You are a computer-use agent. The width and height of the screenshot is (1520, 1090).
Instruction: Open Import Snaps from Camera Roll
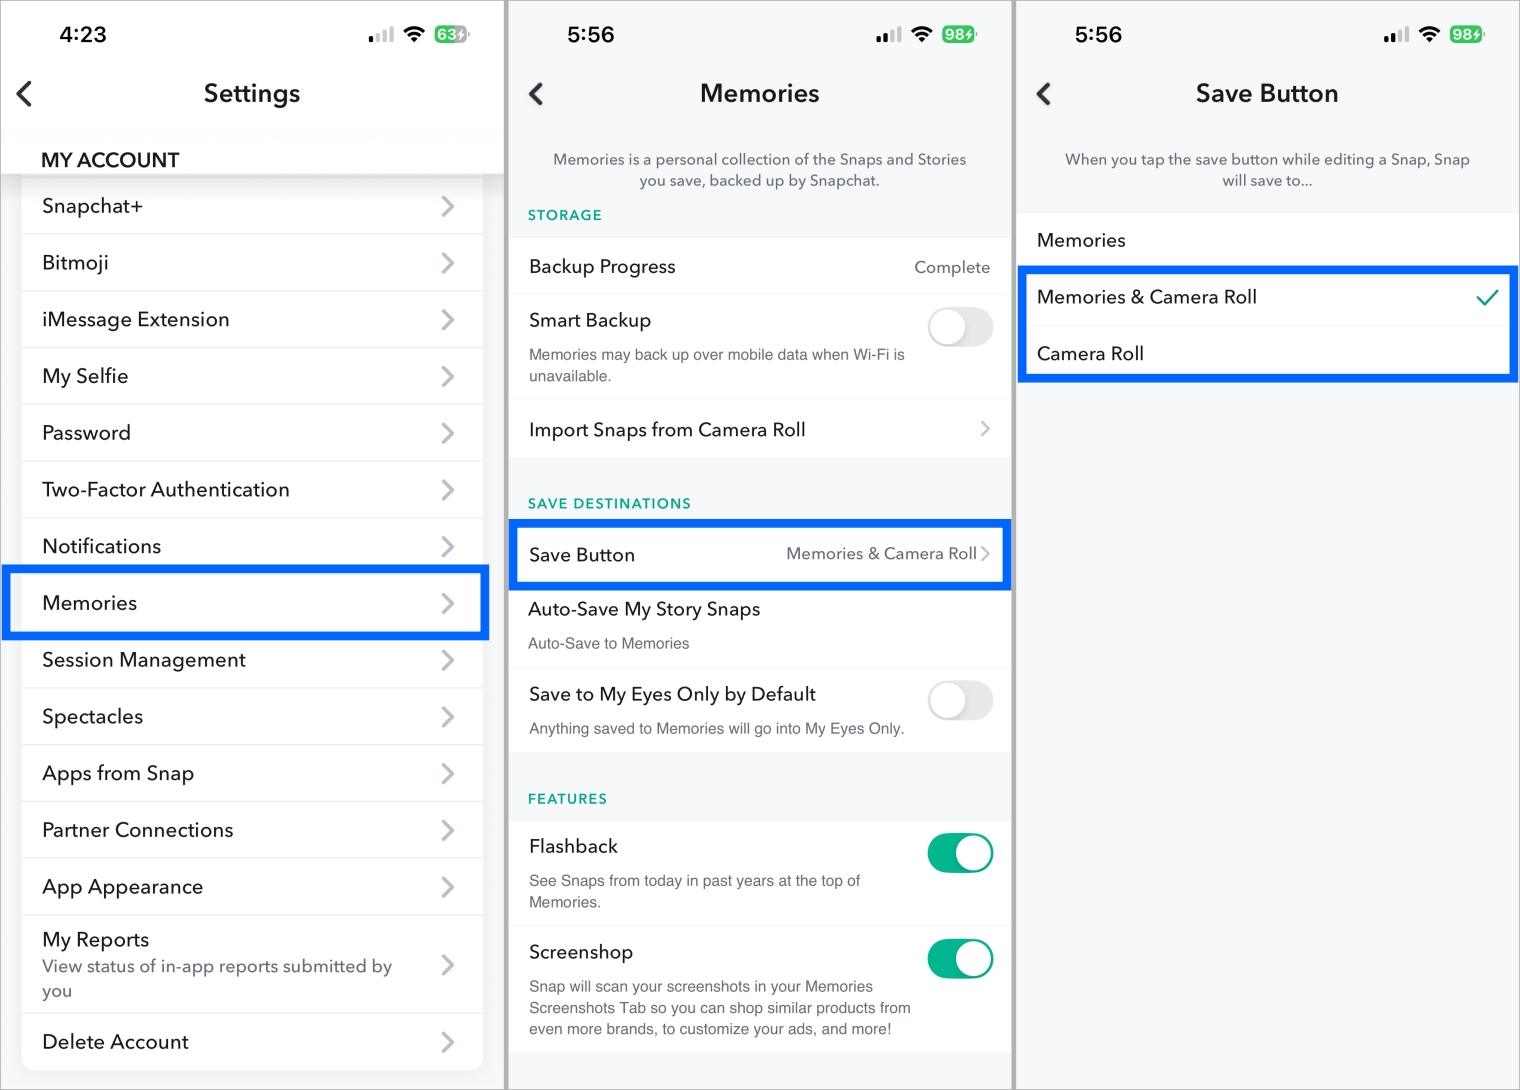[759, 429]
